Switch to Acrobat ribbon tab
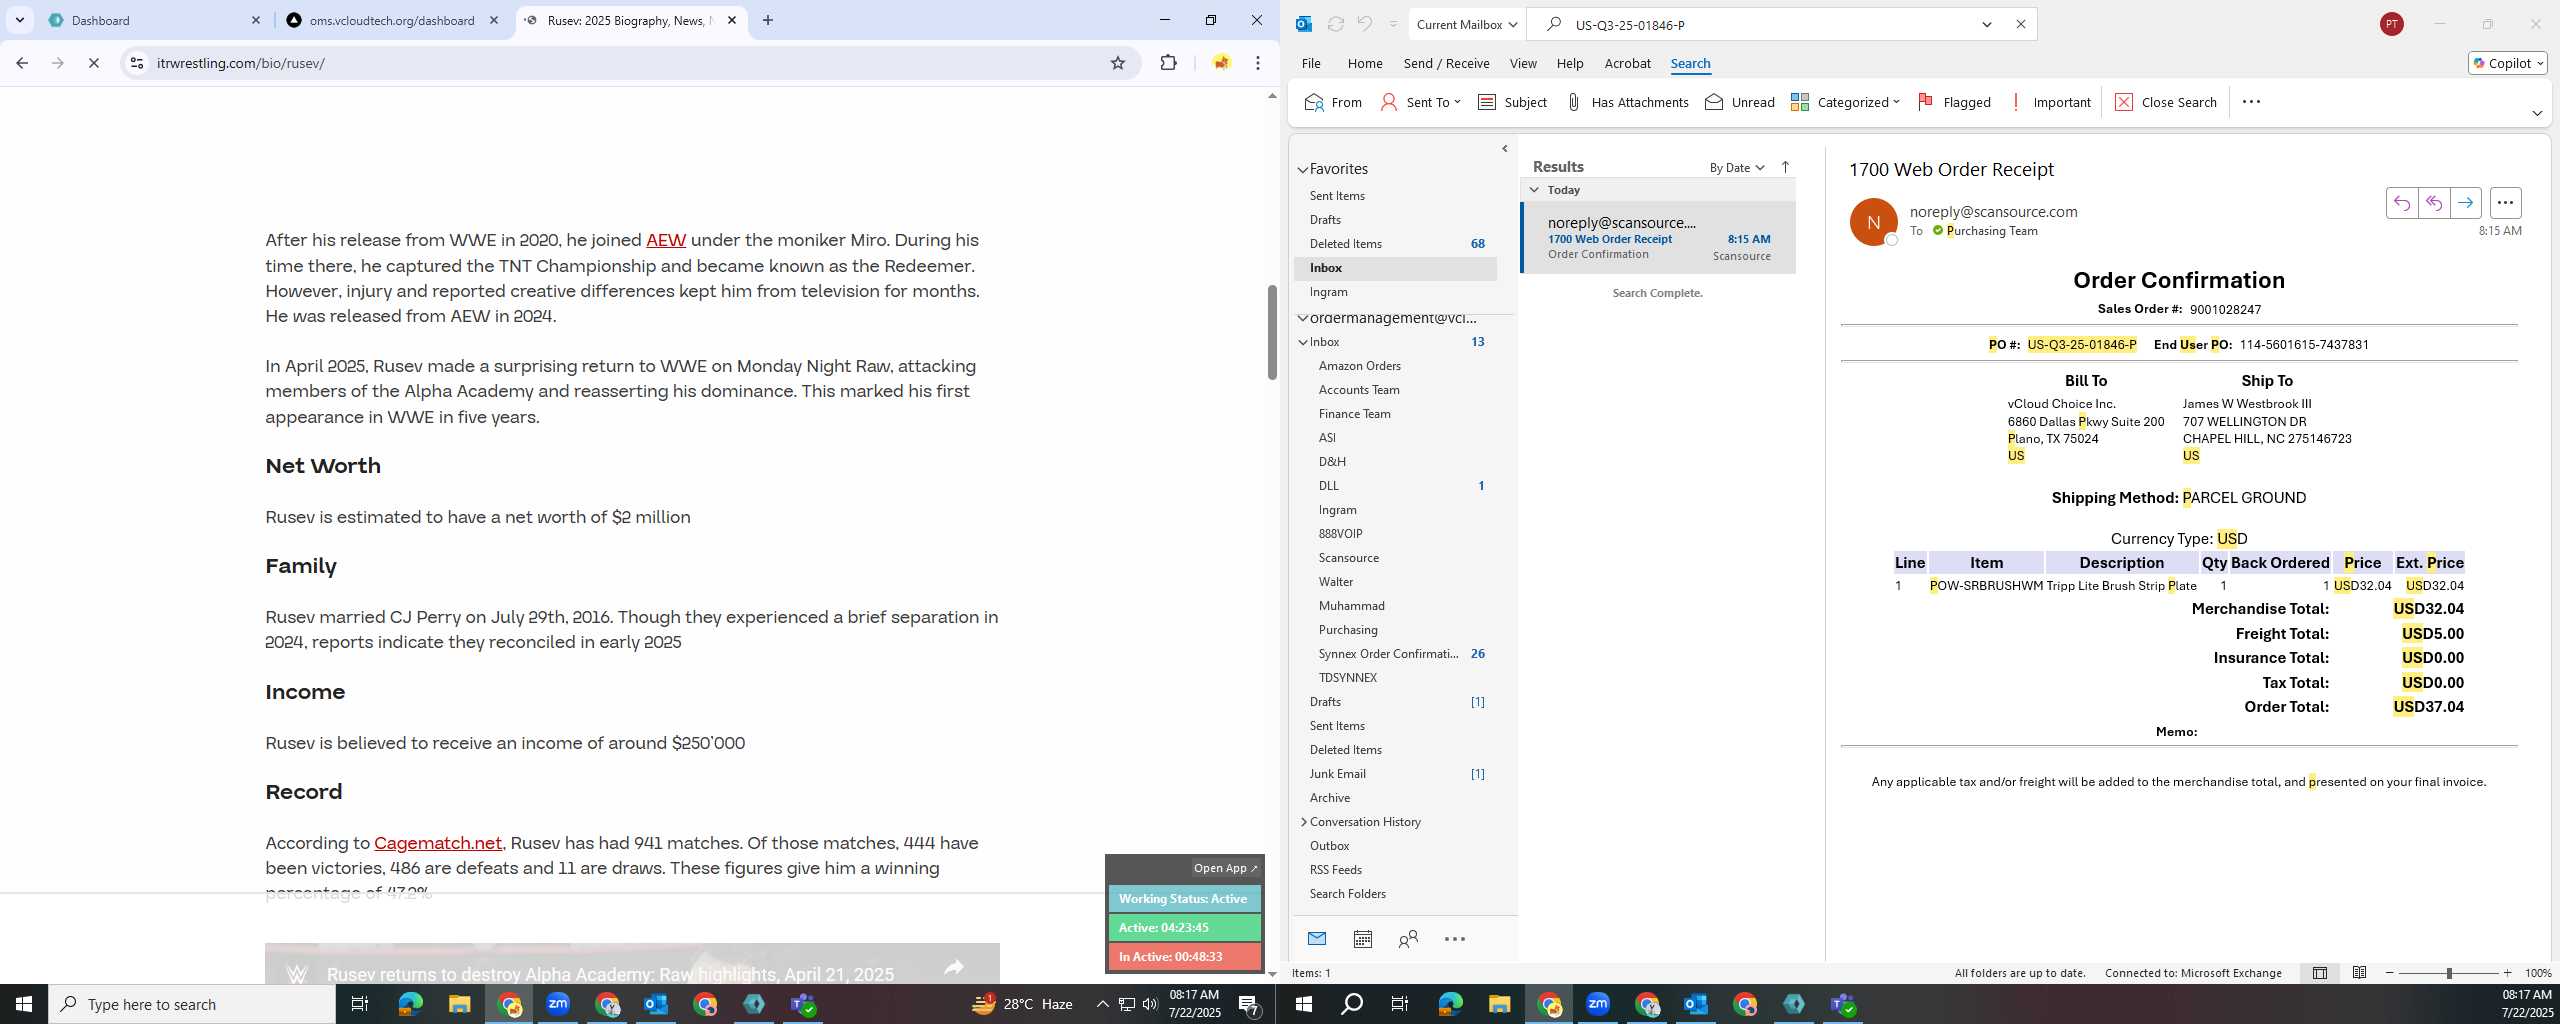 click(x=1627, y=63)
